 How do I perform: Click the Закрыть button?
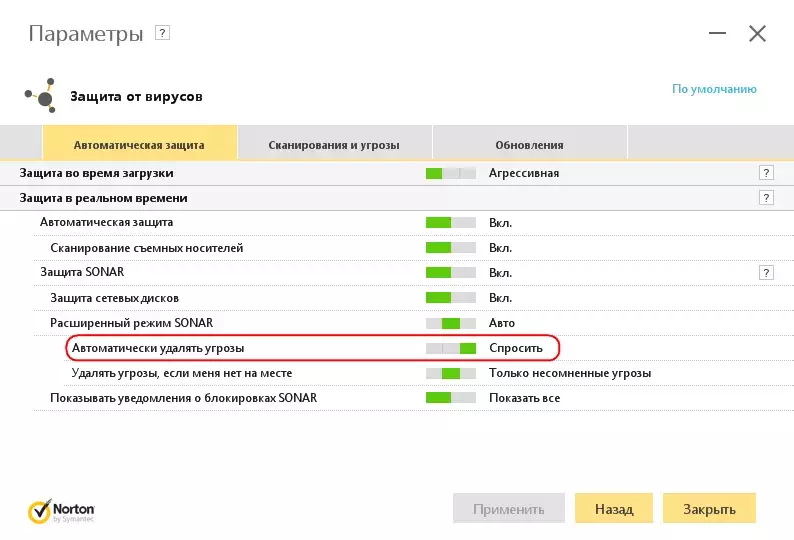709,508
